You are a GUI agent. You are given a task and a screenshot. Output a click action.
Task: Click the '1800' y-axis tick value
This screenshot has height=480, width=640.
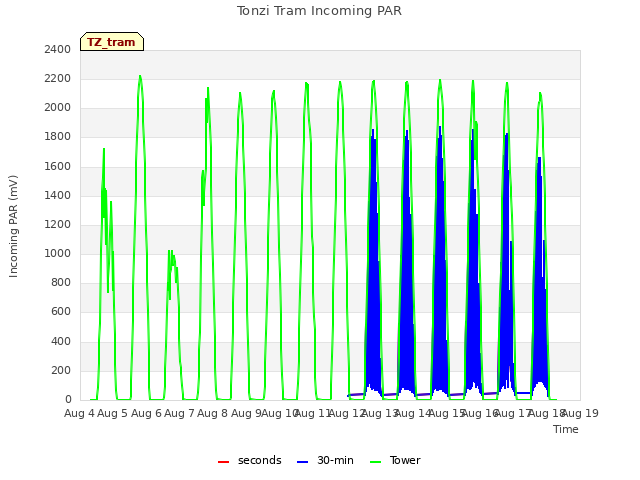pos(58,136)
